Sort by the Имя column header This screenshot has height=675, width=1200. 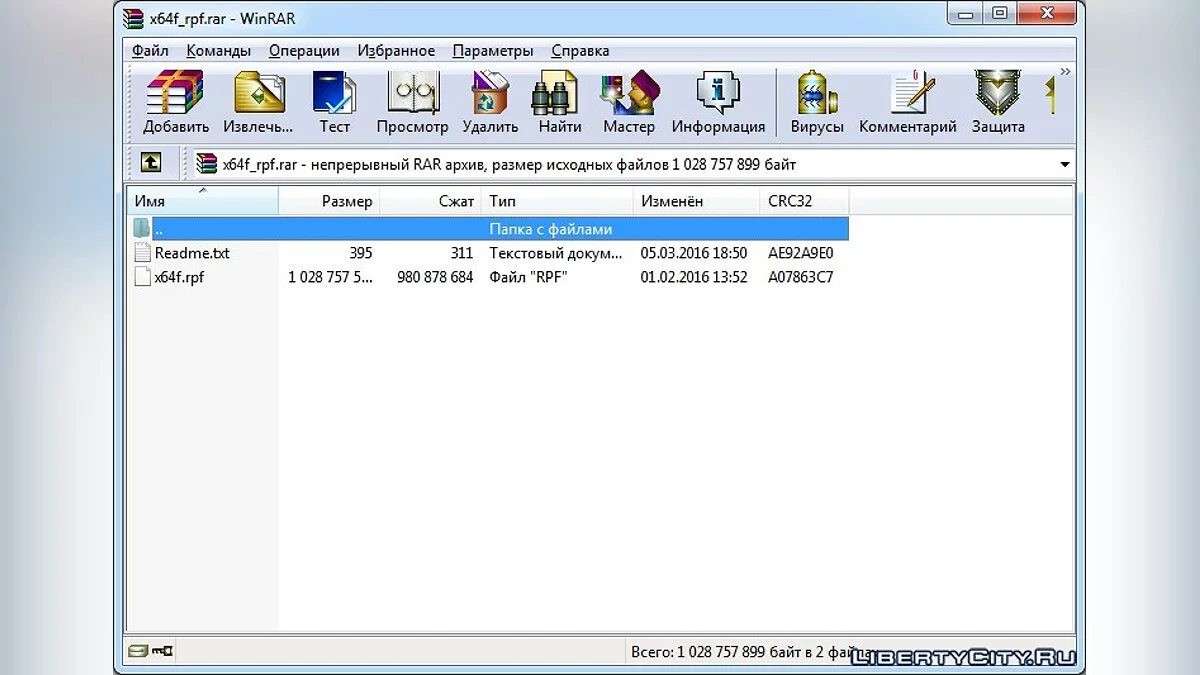pos(203,201)
